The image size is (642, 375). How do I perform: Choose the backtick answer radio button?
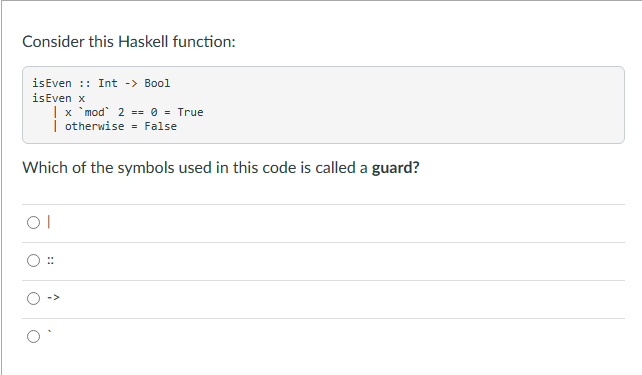click(x=34, y=337)
